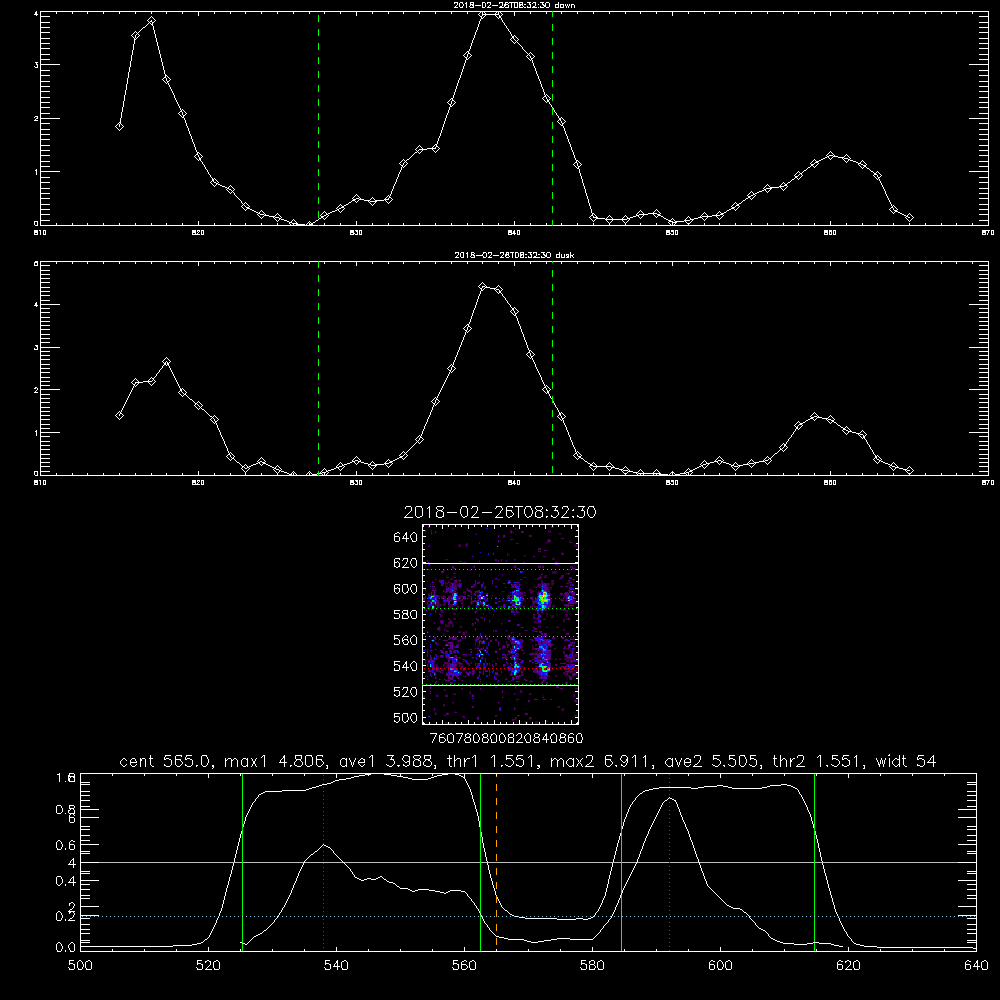Image resolution: width=1000 pixels, height=1000 pixels.
Task: Click the "2018-02-26T08:32:30 dawn" plot title
Action: [514, 5]
